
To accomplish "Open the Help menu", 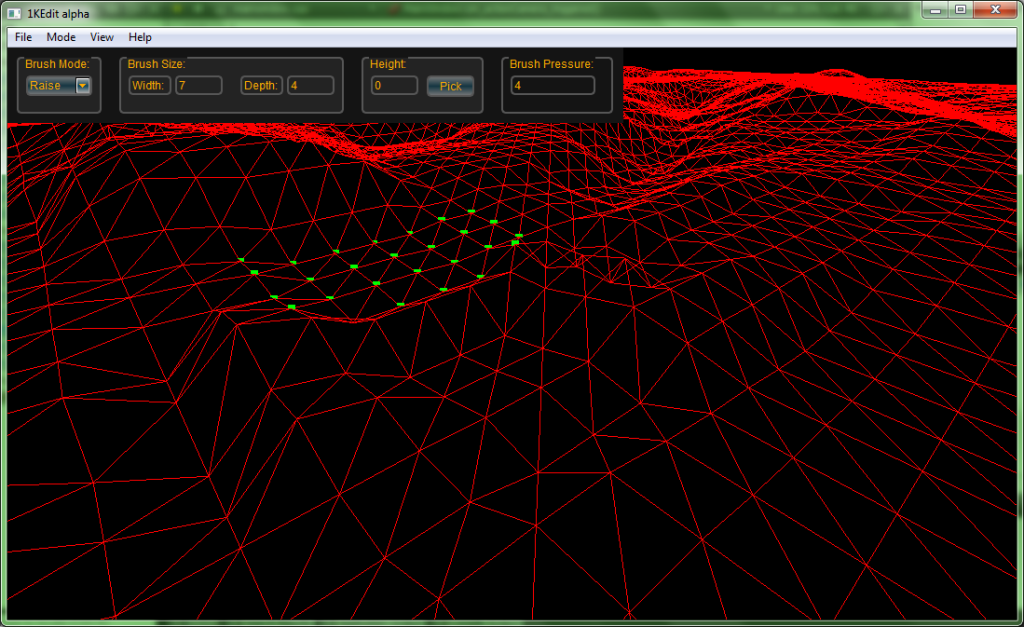I will tap(140, 37).
